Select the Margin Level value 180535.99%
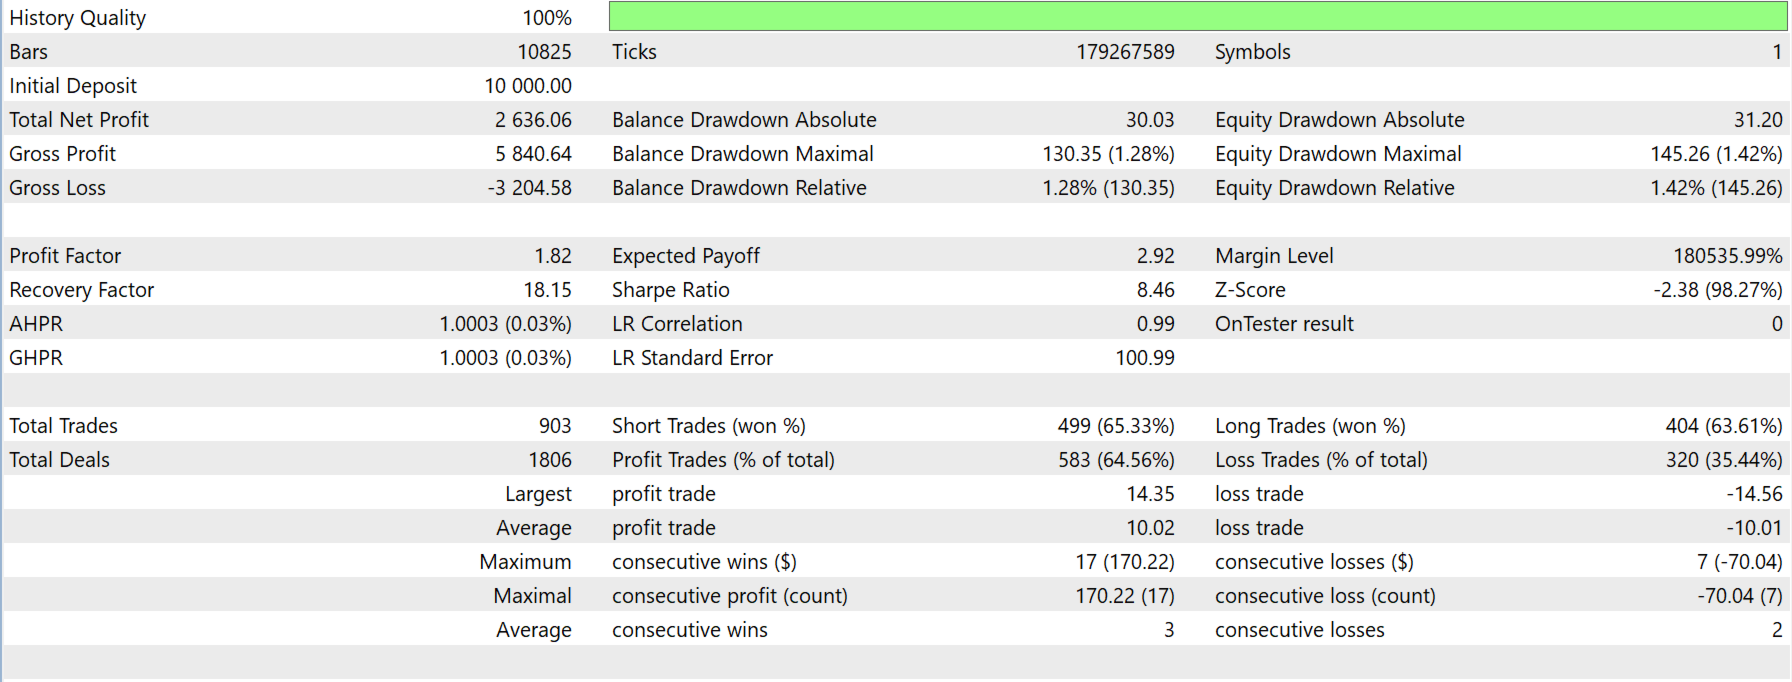This screenshot has height=682, width=1792. [x=1727, y=256]
